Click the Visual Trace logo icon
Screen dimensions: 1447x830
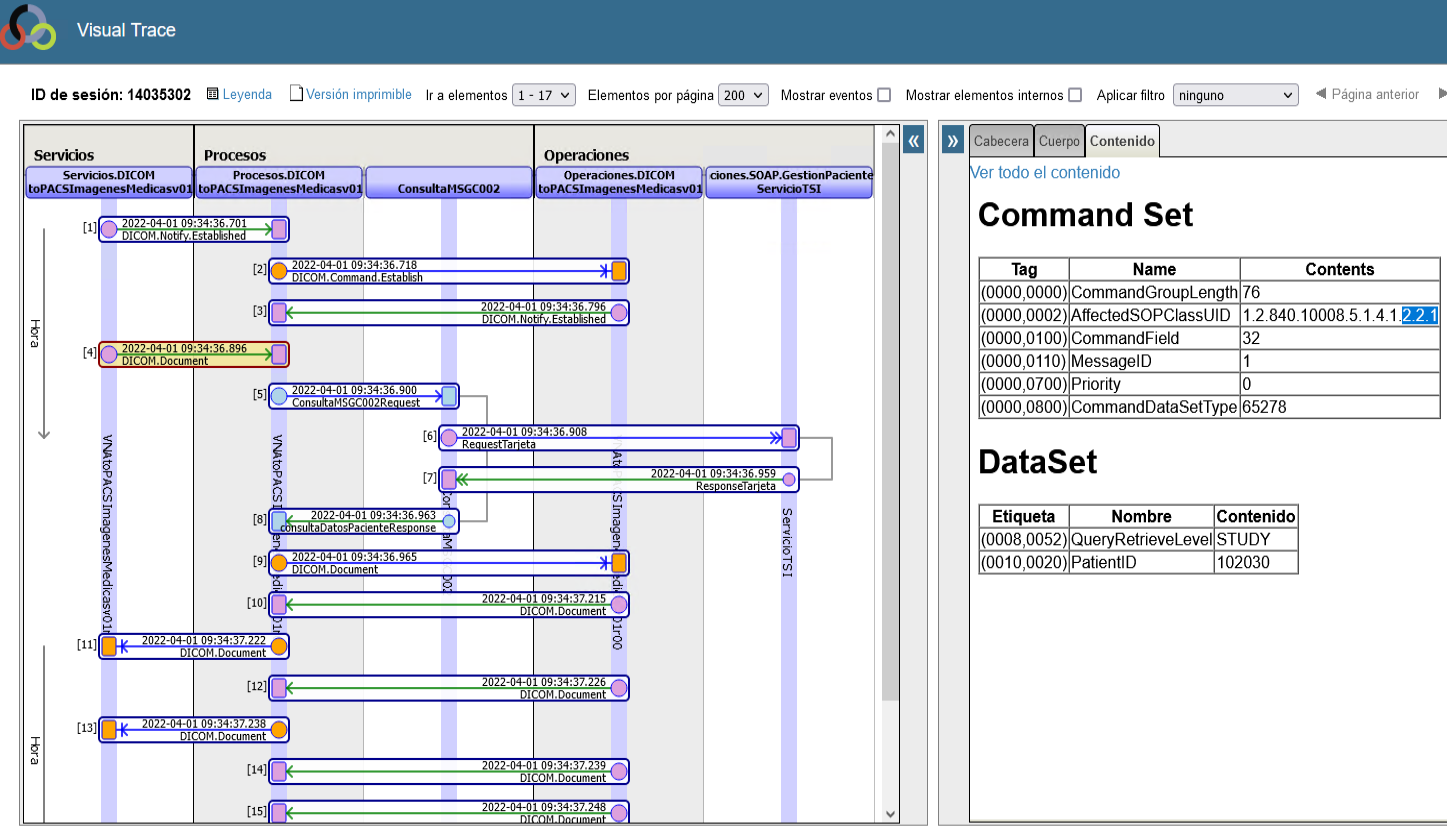tap(29, 28)
